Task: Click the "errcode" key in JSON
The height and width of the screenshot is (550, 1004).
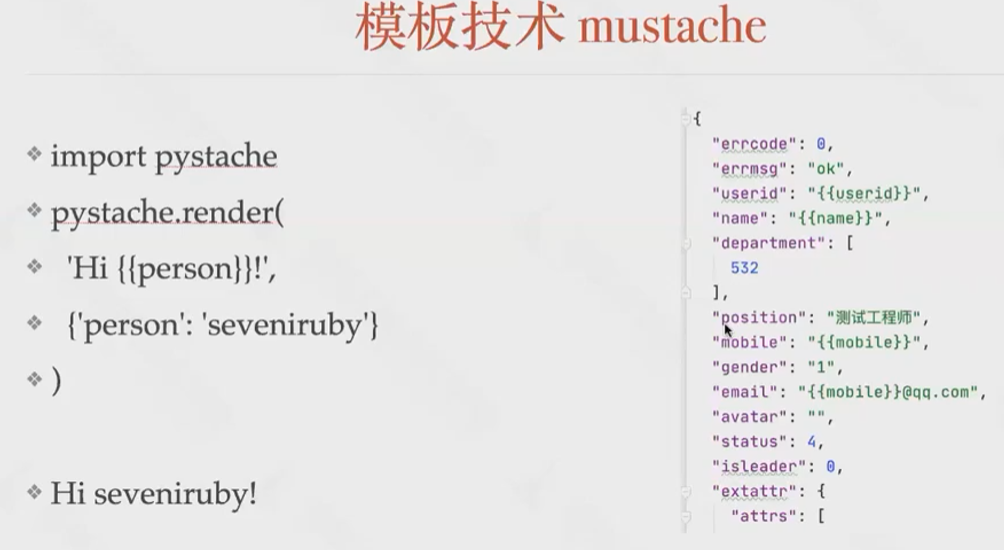Action: point(749,144)
